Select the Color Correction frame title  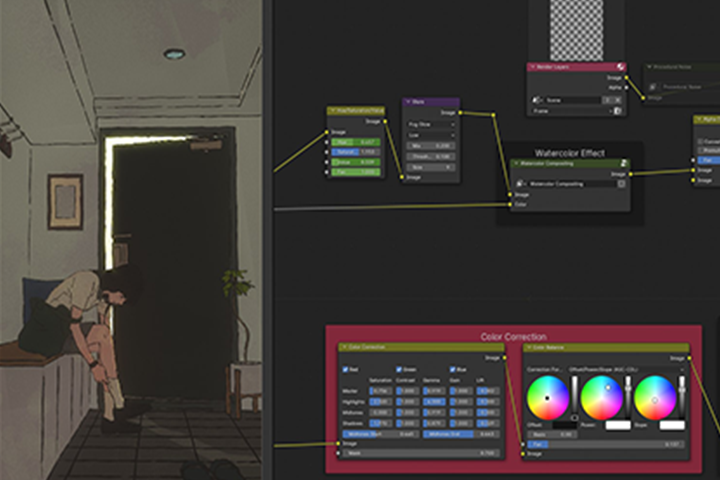click(513, 337)
